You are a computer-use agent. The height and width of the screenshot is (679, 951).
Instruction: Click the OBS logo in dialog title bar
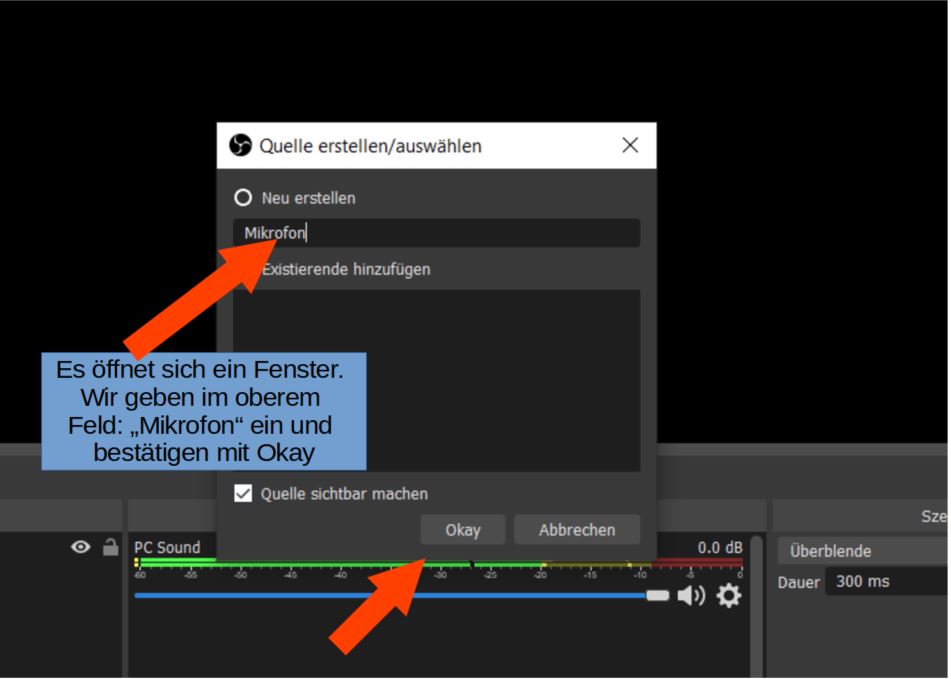click(x=240, y=146)
